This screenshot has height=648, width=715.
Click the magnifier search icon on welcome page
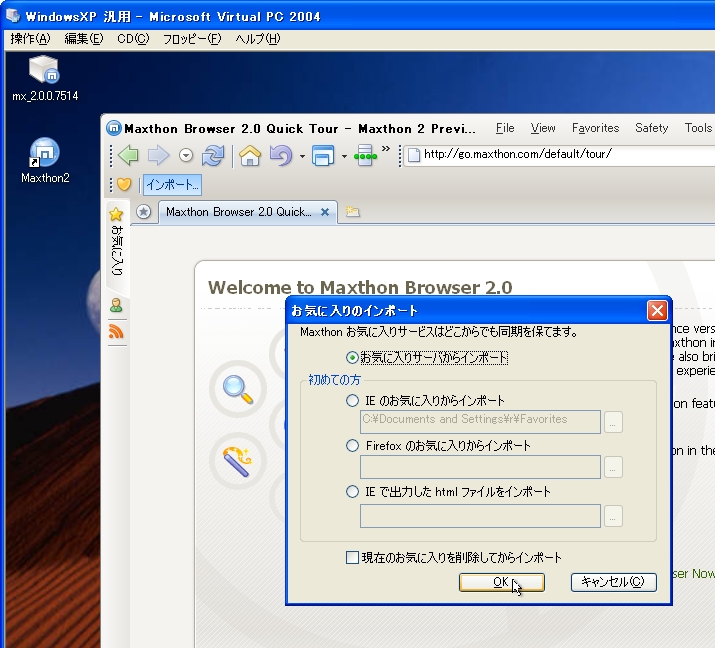pos(238,389)
